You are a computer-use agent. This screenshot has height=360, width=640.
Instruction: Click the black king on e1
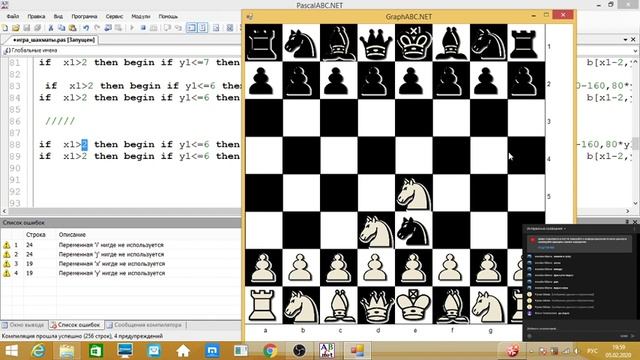coord(413,42)
